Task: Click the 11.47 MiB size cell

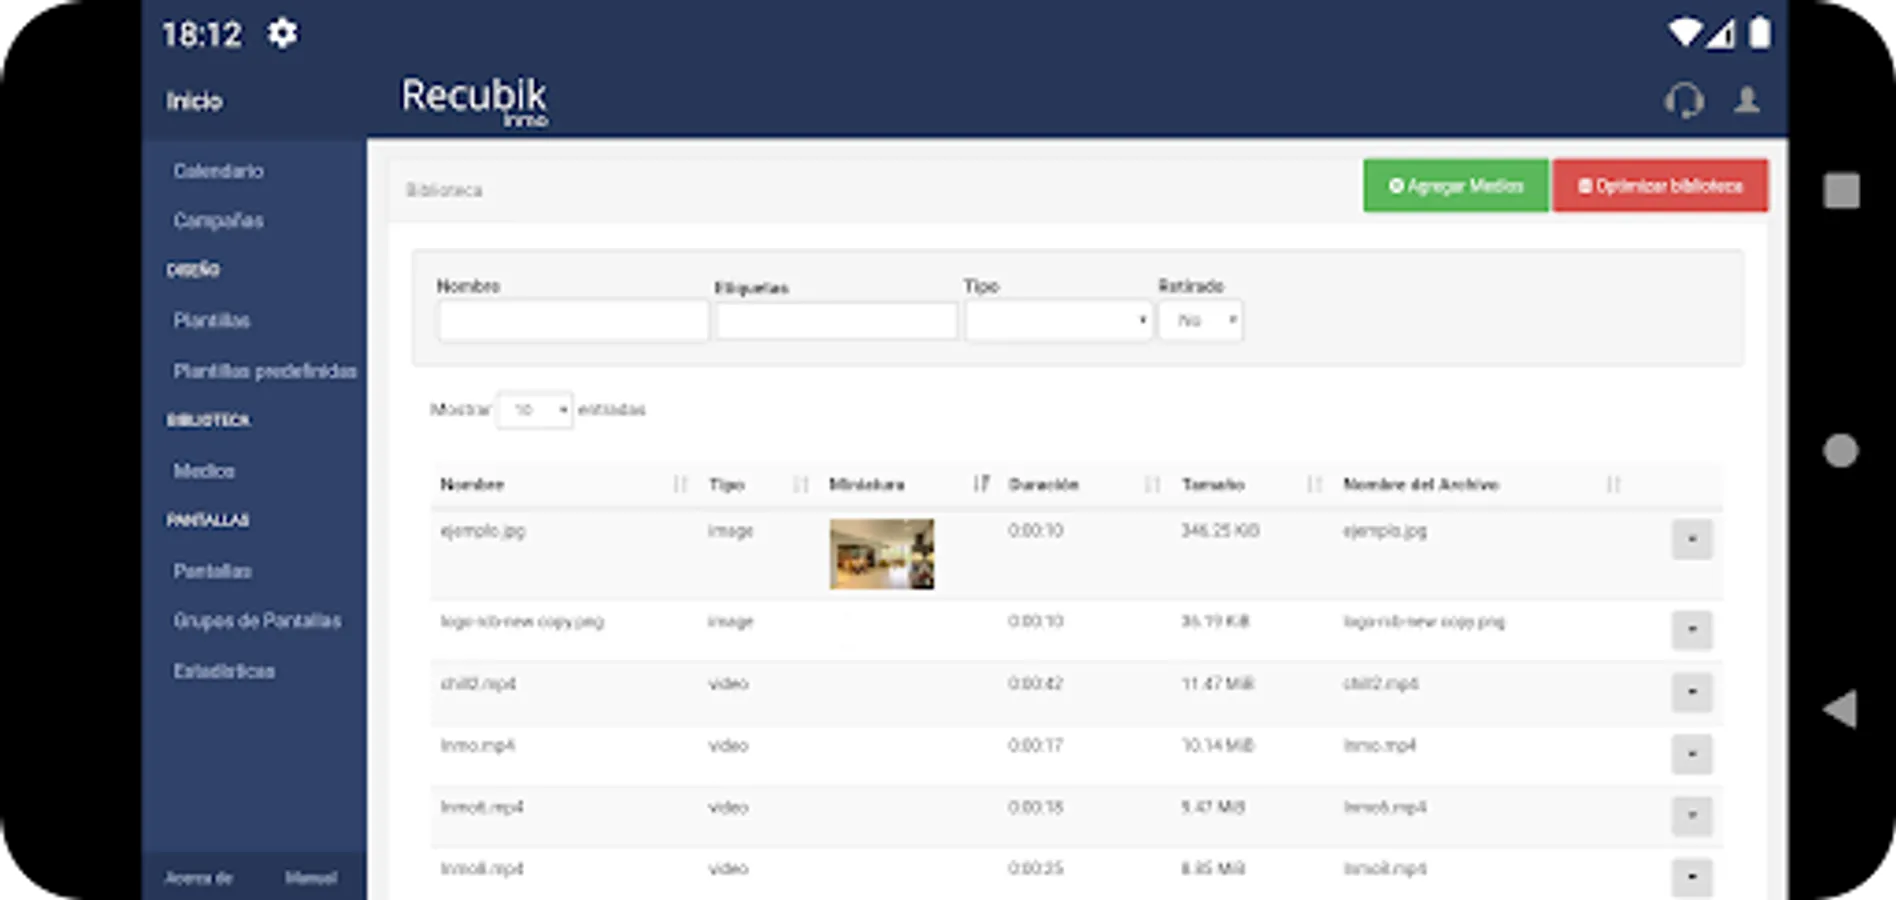Action: pyautogui.click(x=1218, y=684)
